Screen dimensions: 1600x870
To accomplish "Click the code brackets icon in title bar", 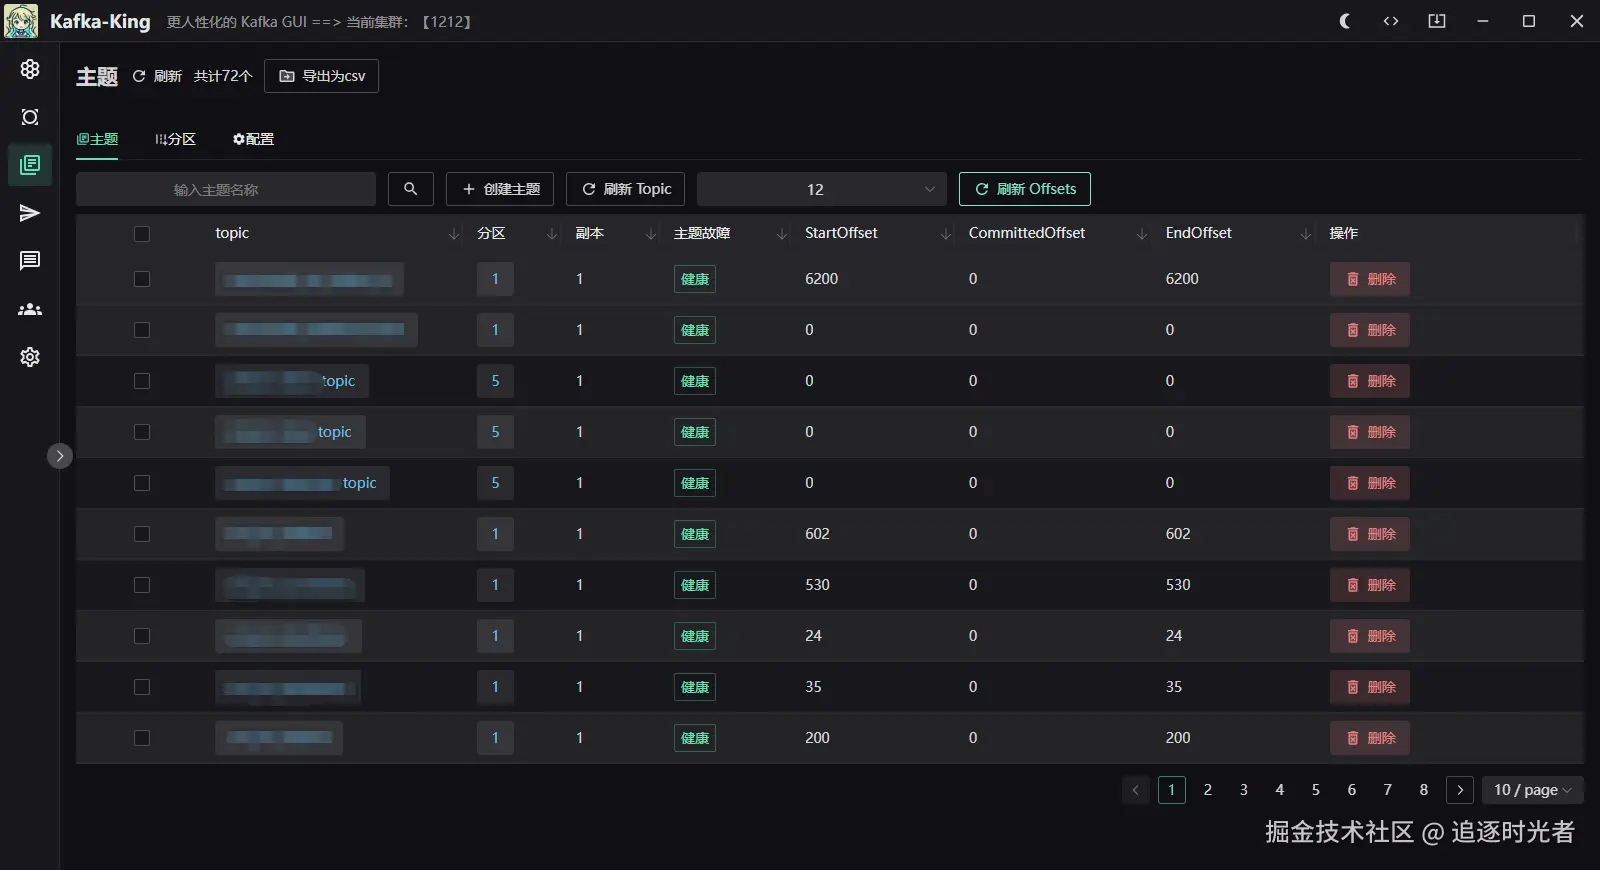I will click(x=1391, y=21).
